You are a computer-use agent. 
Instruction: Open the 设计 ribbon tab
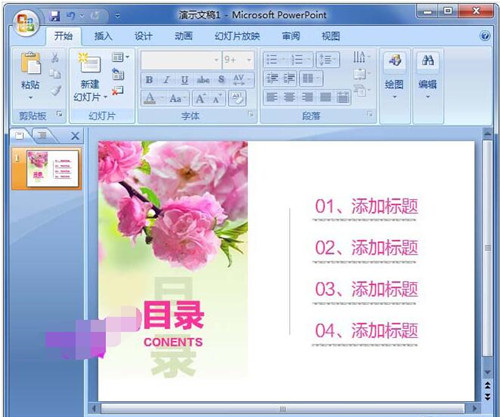(x=143, y=36)
